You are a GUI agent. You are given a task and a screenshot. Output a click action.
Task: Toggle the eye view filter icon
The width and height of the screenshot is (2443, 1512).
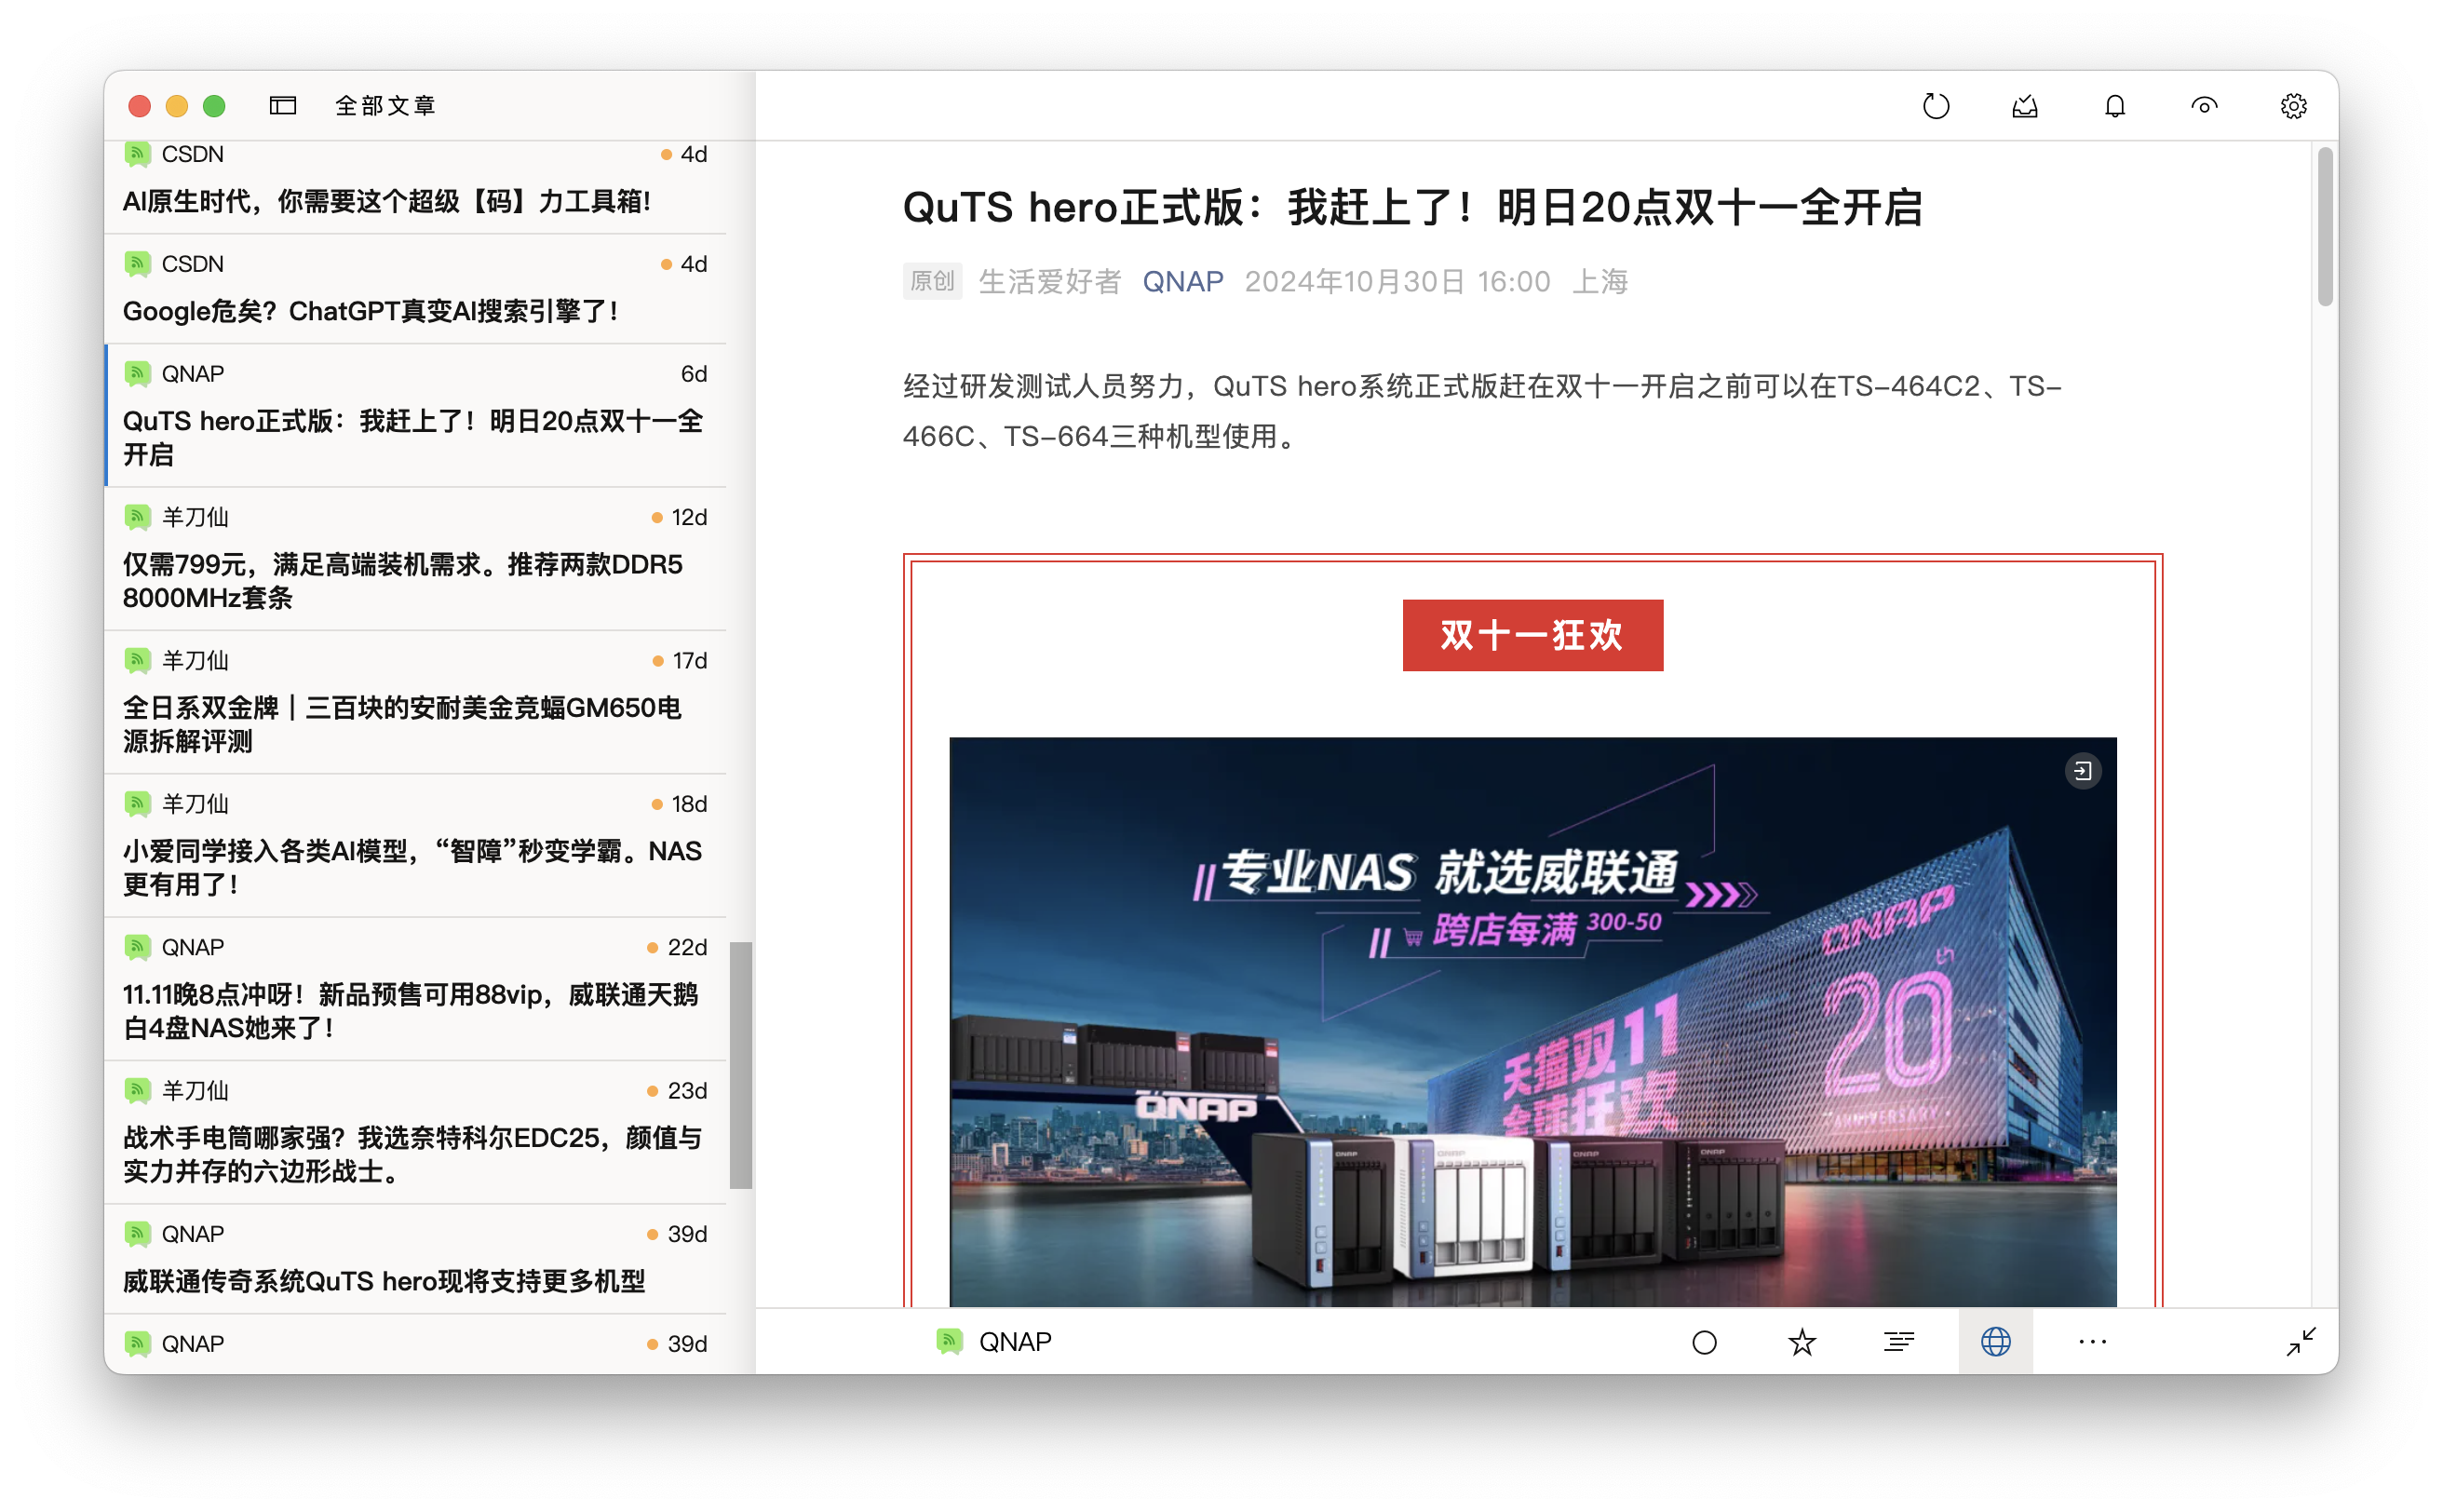(2204, 106)
